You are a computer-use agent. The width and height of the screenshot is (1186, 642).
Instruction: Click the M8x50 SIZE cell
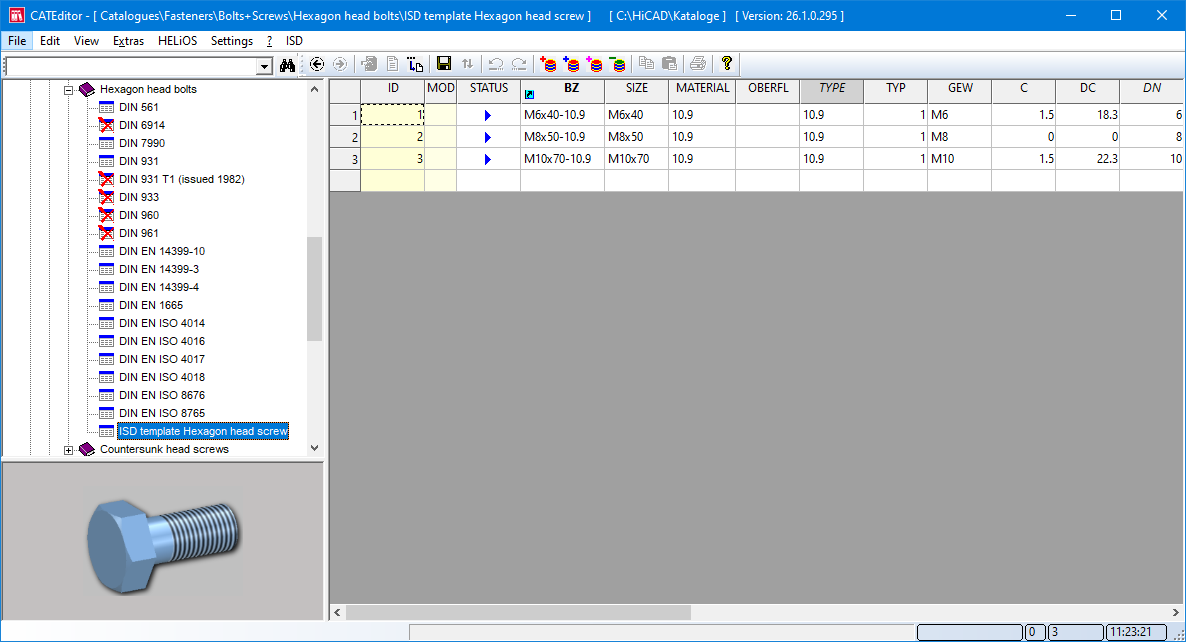tap(636, 137)
